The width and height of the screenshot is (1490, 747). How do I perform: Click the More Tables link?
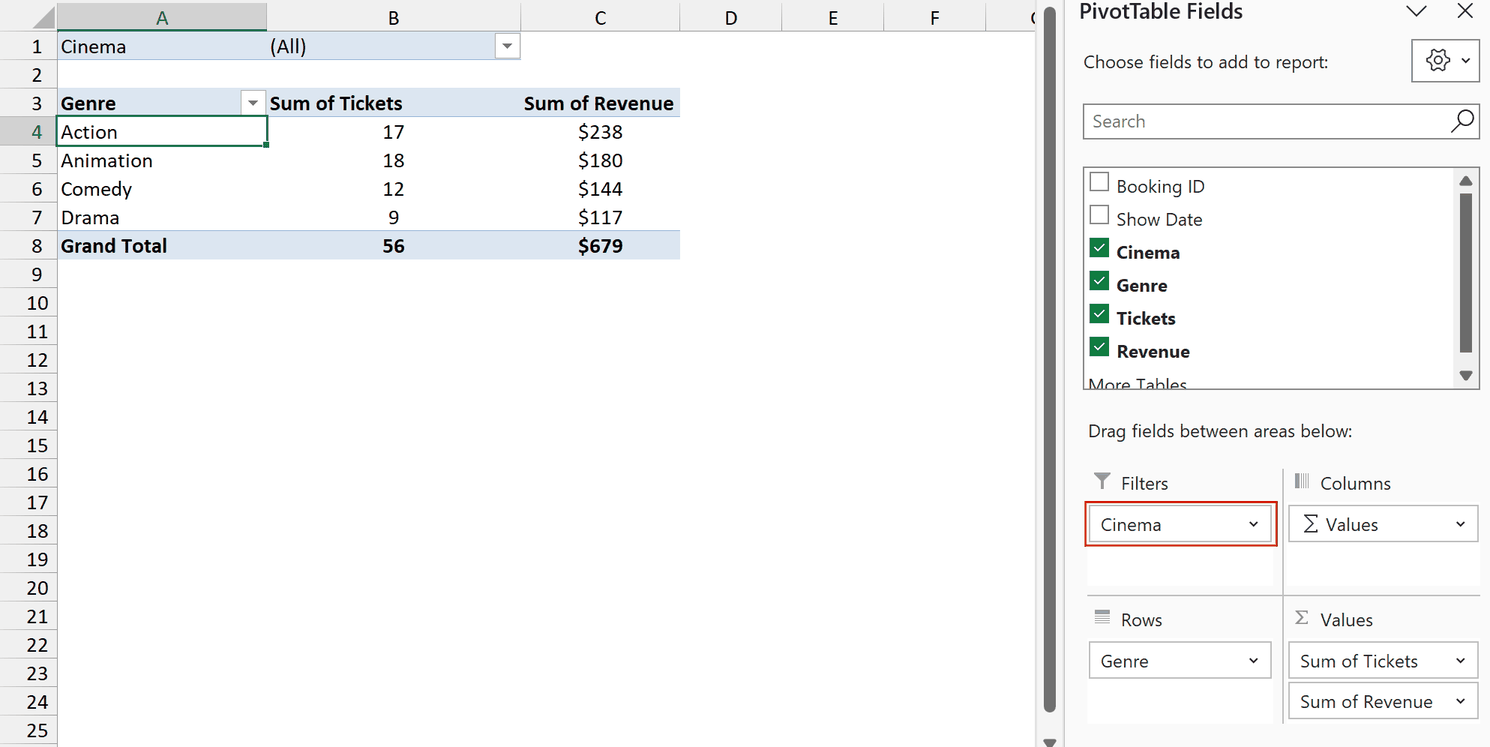[x=1137, y=384]
